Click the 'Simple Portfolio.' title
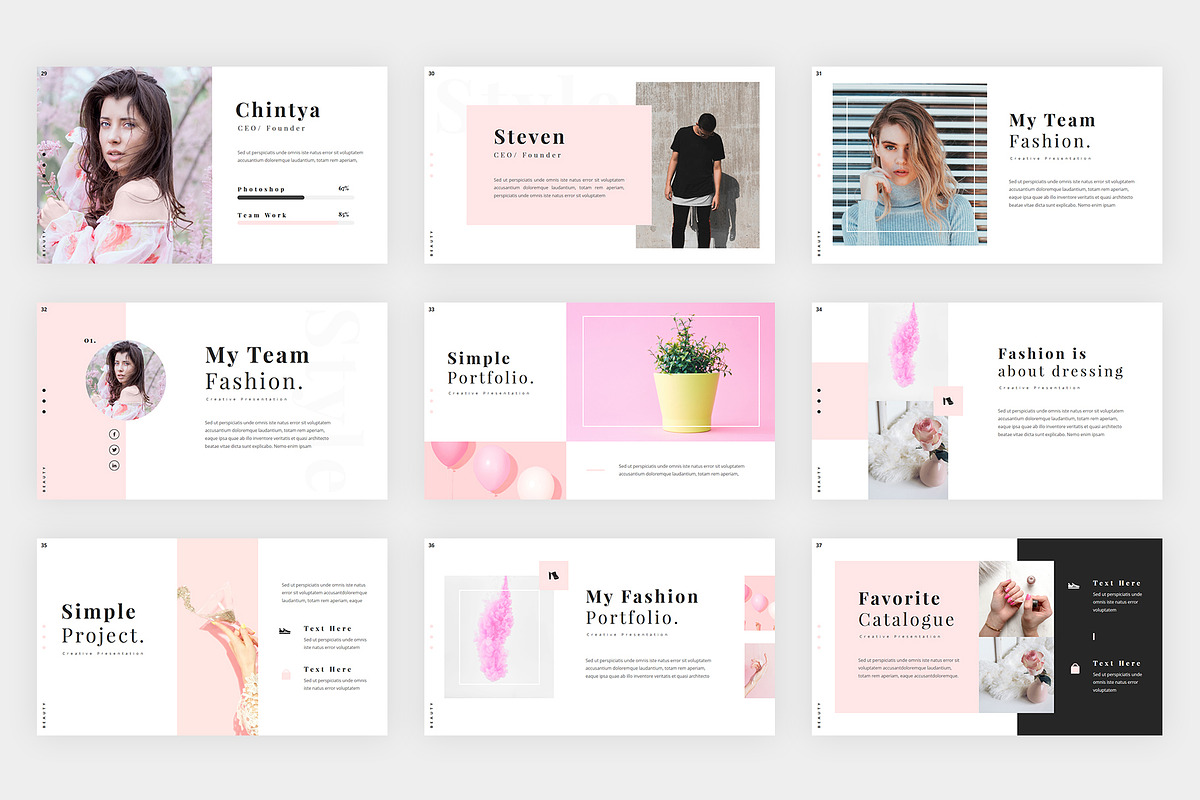This screenshot has width=1200, height=800. tap(490, 368)
